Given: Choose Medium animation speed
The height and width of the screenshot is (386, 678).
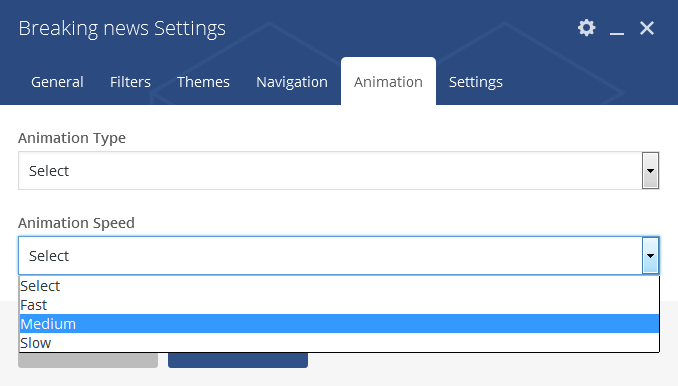Looking at the screenshot, I should [x=339, y=324].
